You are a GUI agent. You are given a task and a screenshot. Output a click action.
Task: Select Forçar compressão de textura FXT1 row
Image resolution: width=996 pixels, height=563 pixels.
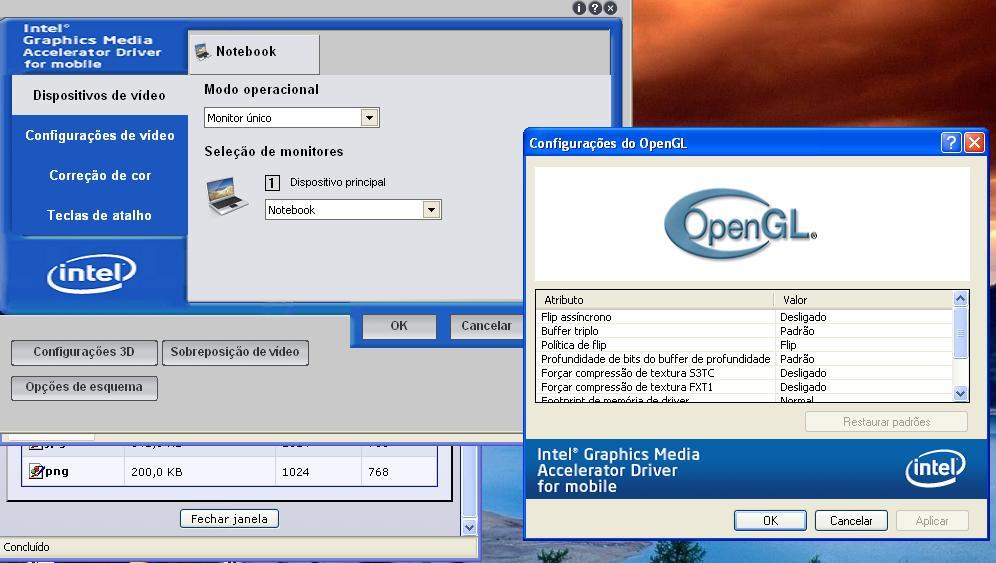(x=745, y=387)
